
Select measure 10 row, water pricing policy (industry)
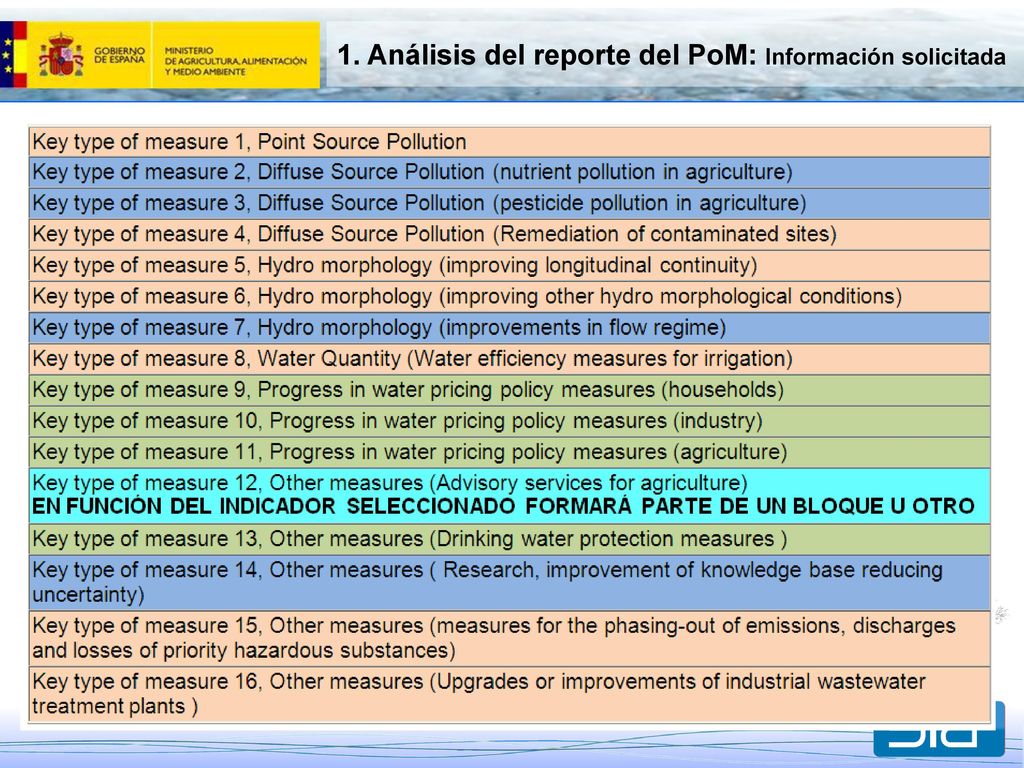click(x=509, y=421)
